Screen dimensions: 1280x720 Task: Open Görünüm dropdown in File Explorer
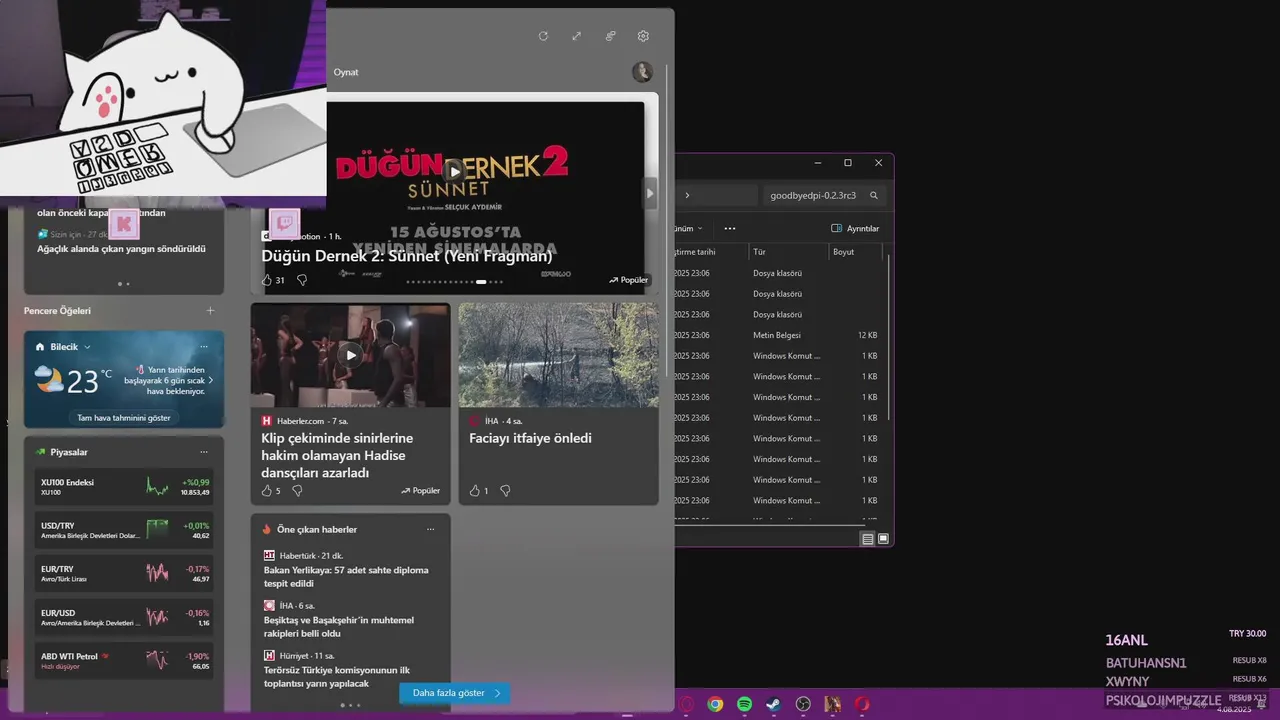[689, 228]
